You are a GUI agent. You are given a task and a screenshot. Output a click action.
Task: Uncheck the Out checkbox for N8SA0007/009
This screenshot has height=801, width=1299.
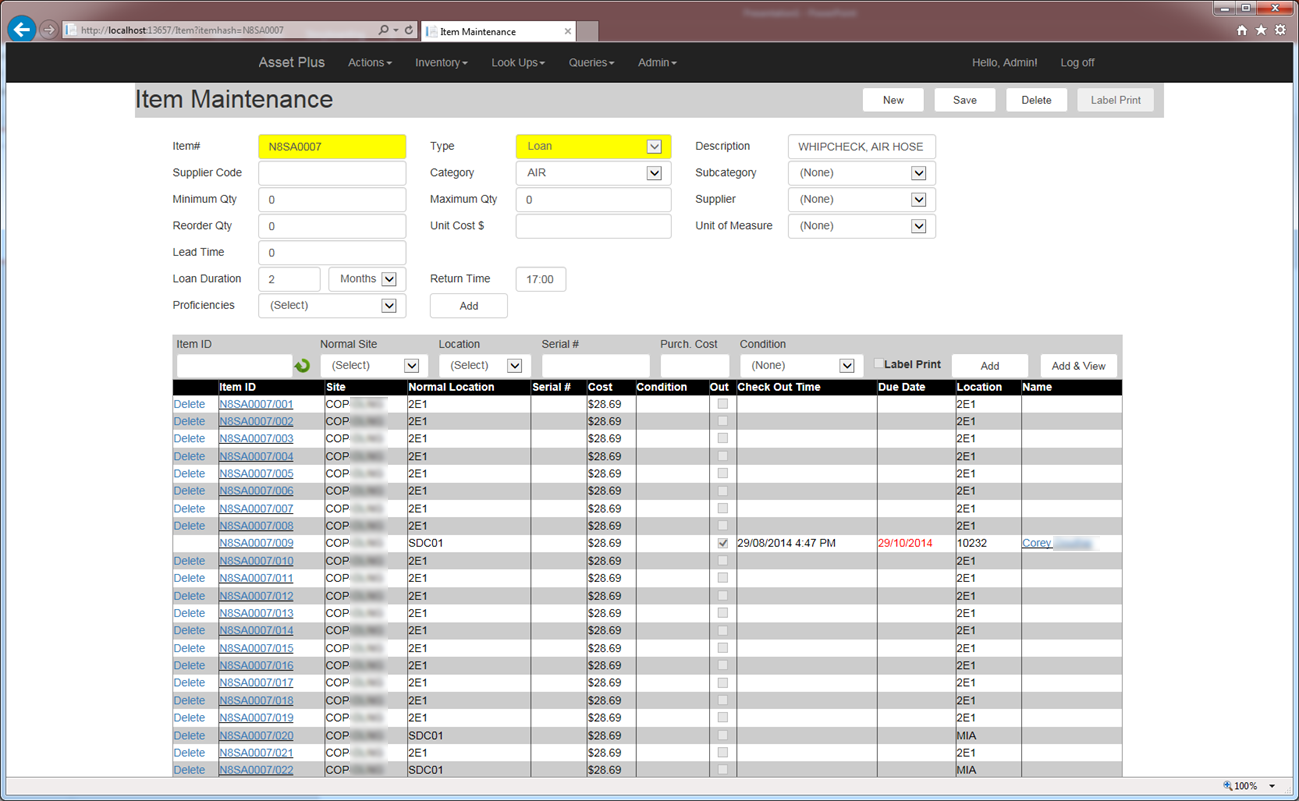[x=722, y=543]
